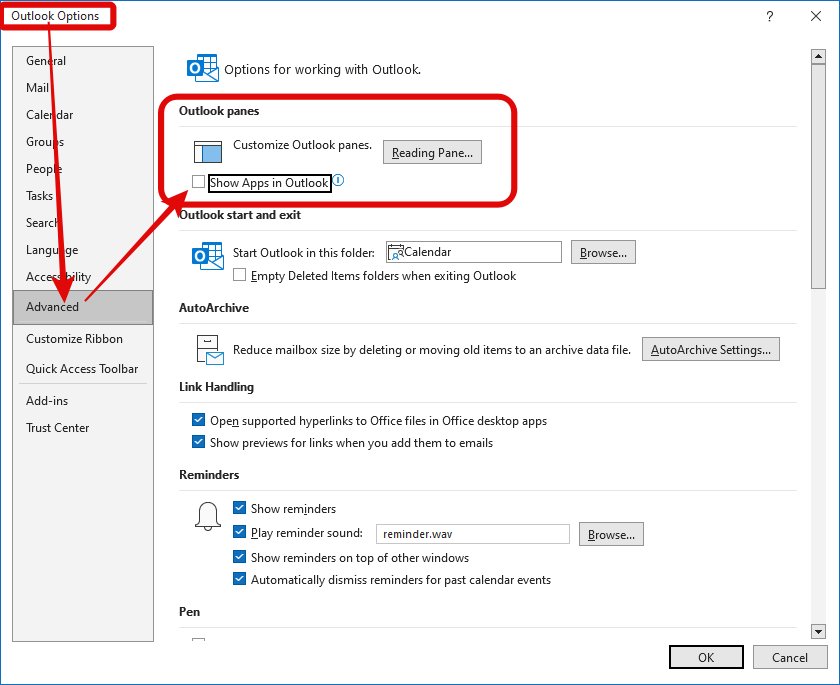Select the Add-ins category

click(83, 401)
